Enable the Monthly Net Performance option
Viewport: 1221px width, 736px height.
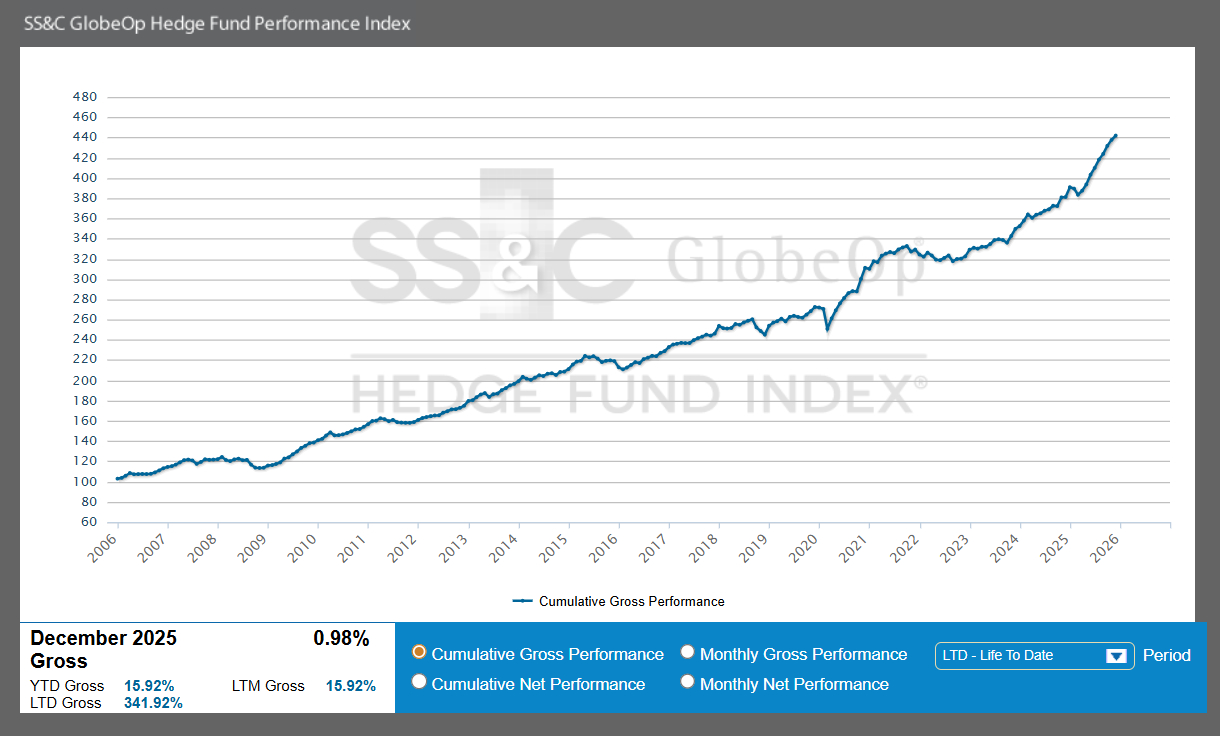(687, 683)
